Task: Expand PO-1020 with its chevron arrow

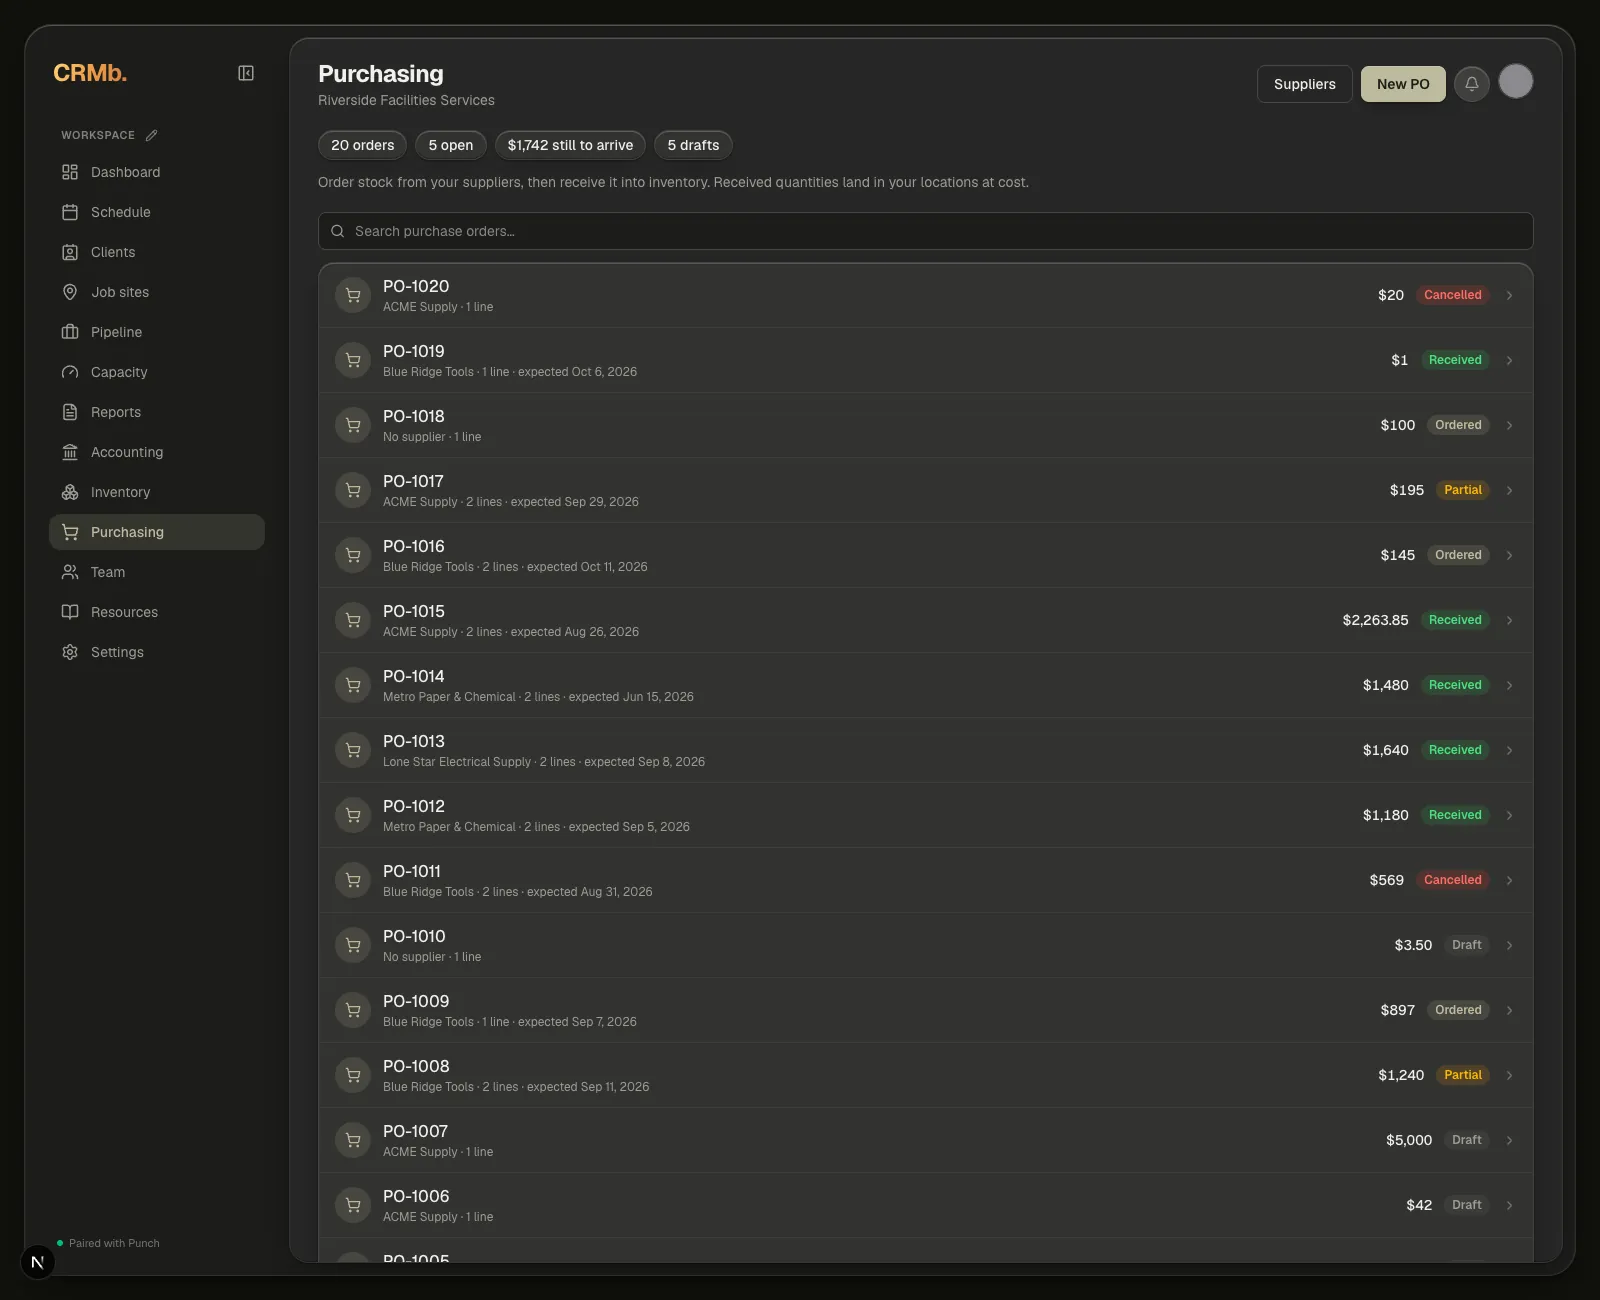Action: 1509,295
